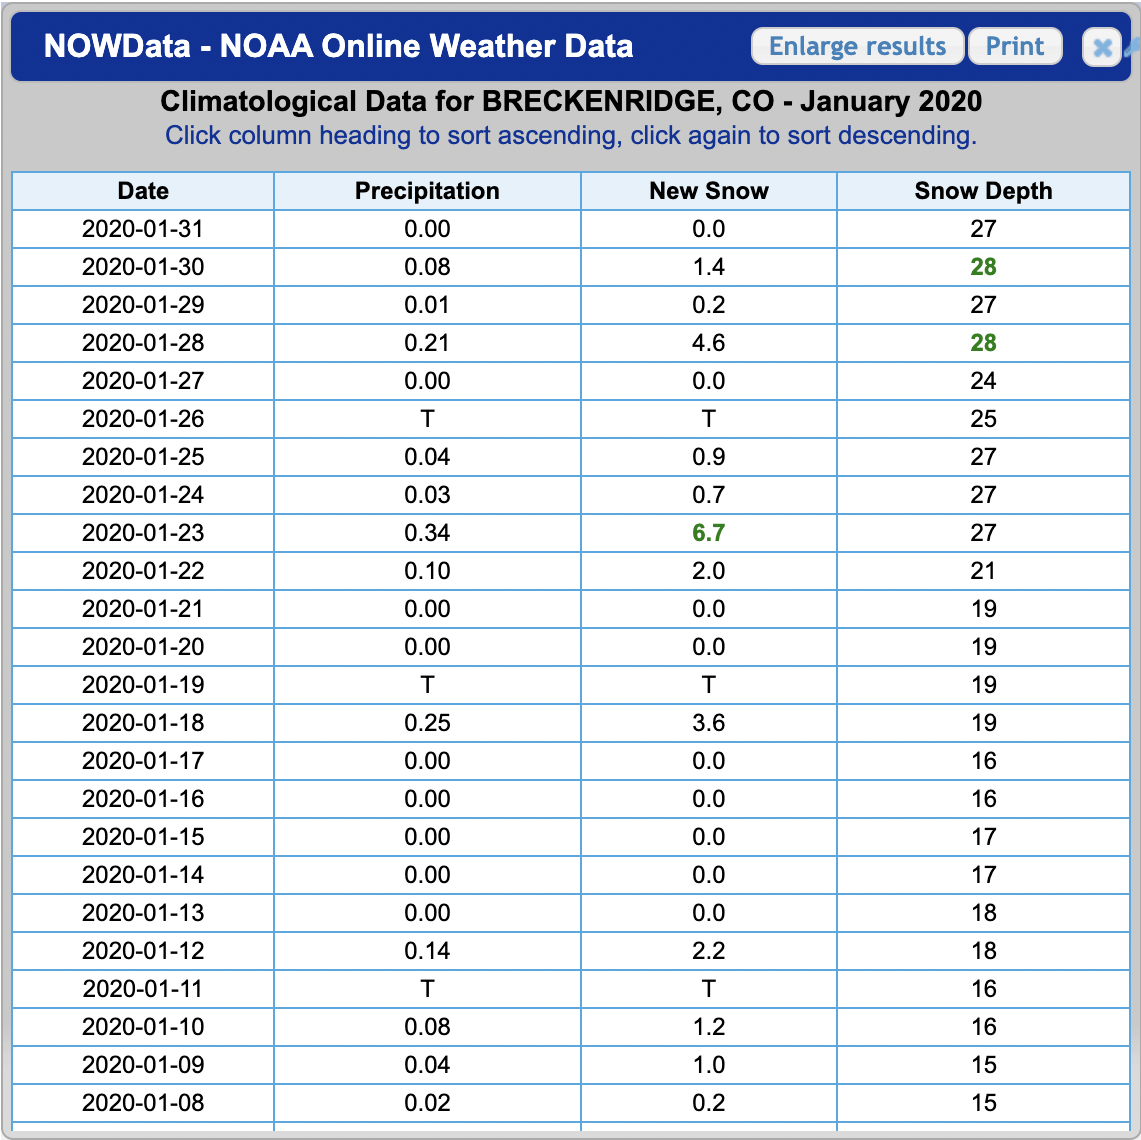Sort by New Snow column heading
The height and width of the screenshot is (1140, 1141).
coord(709,191)
